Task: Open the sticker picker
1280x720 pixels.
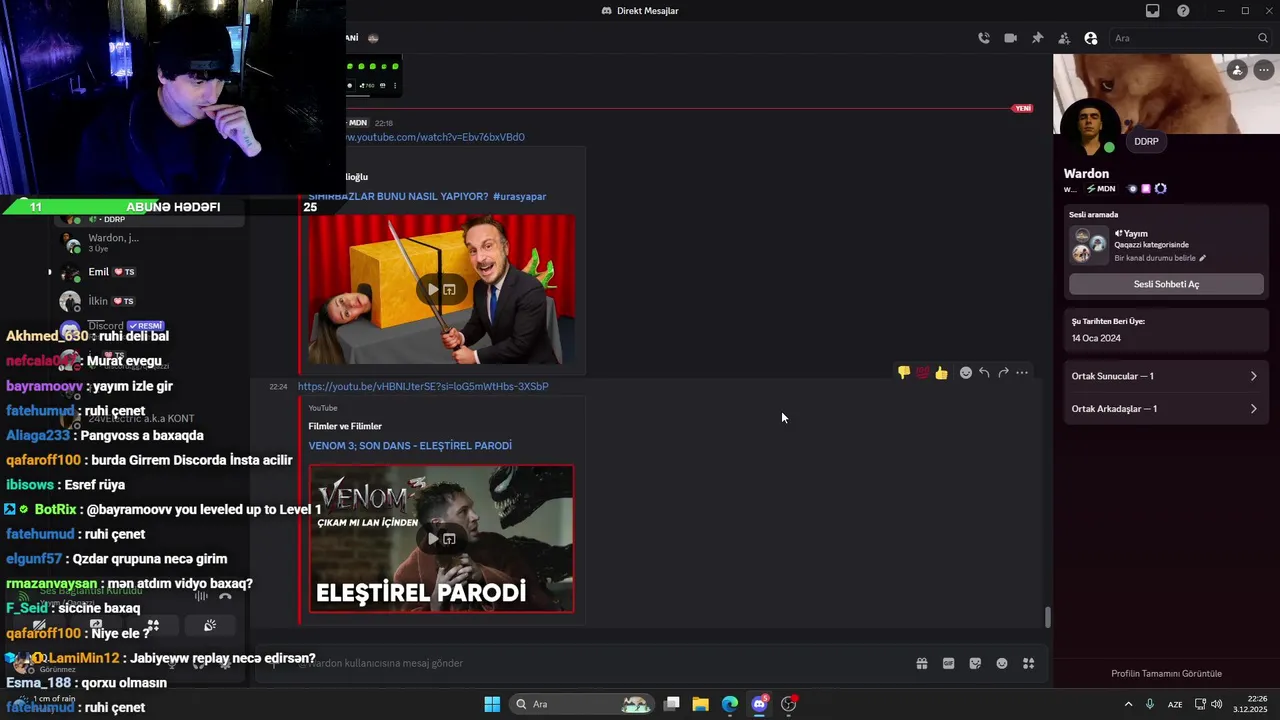Action: (975, 663)
